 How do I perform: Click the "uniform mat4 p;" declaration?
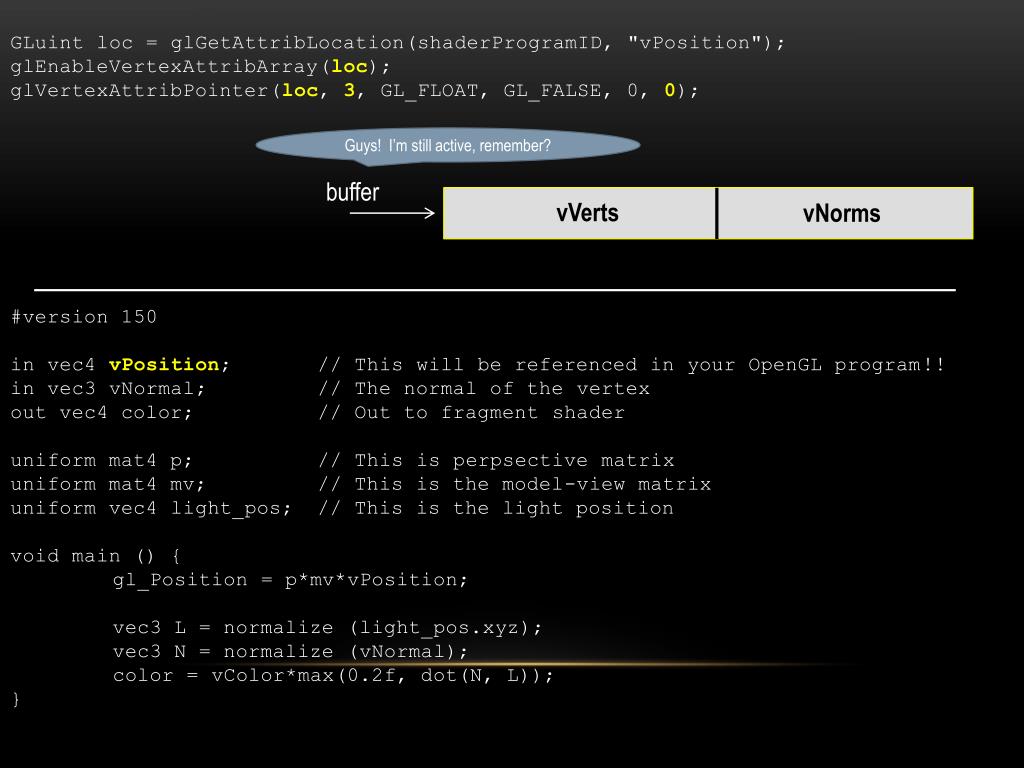tap(102, 461)
